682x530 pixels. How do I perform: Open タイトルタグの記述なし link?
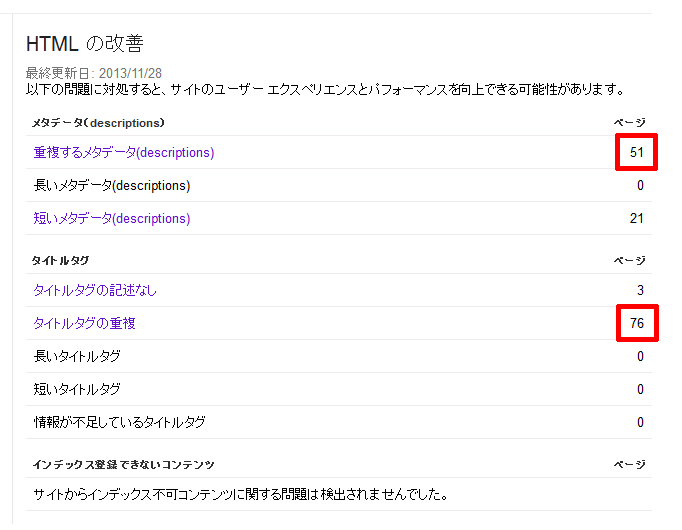click(95, 290)
